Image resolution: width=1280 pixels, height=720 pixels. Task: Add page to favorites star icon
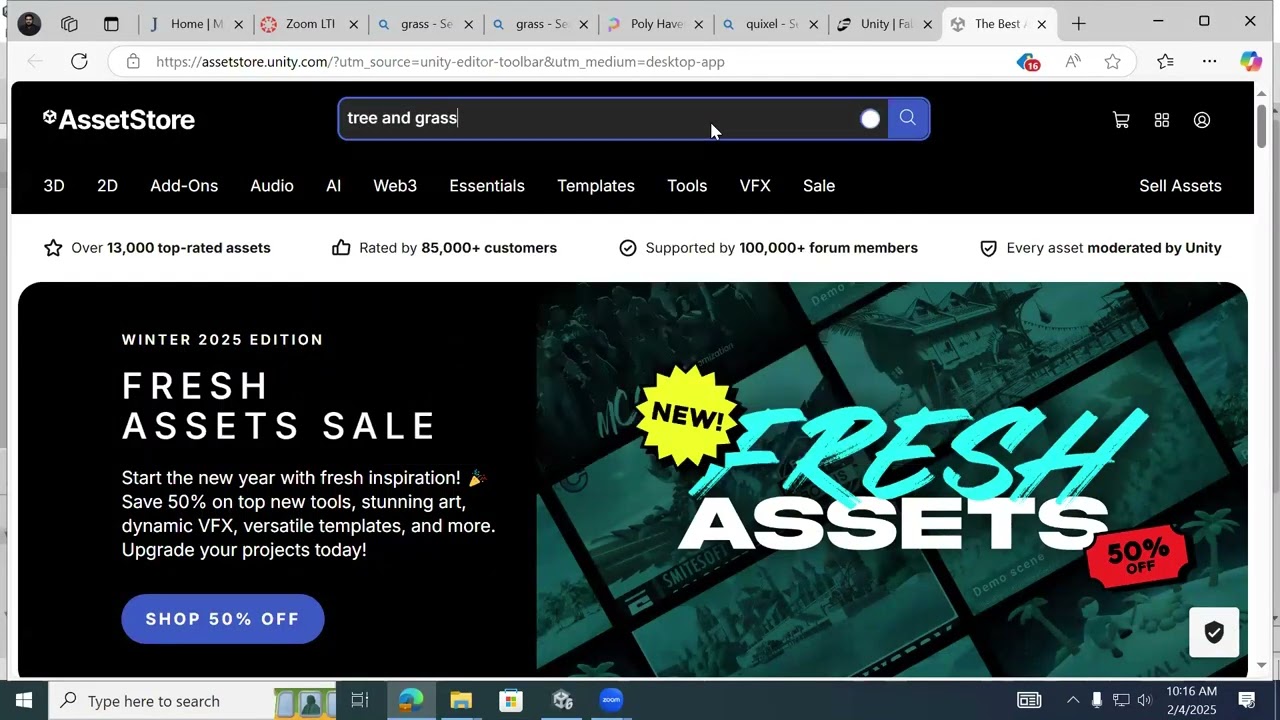[1113, 62]
